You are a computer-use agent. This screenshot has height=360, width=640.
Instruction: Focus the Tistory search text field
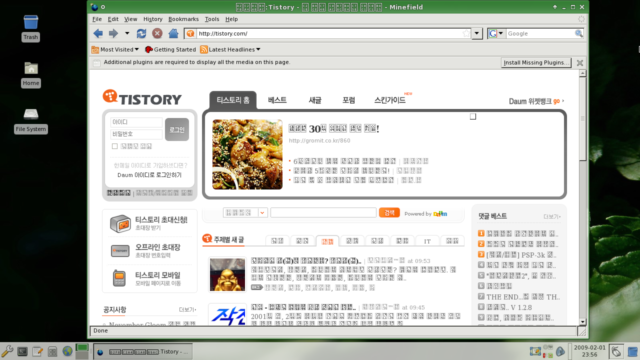click(323, 213)
